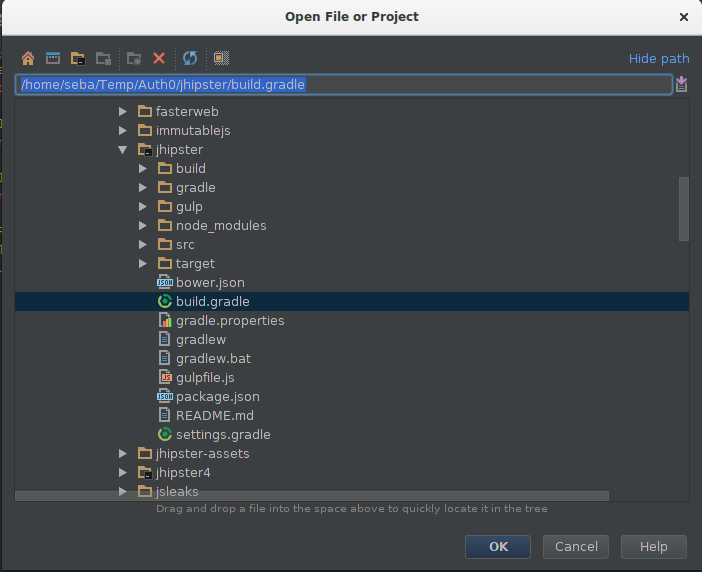Screen dimensions: 702x572
Task: Click the Cancel button
Action: [x=576, y=546]
